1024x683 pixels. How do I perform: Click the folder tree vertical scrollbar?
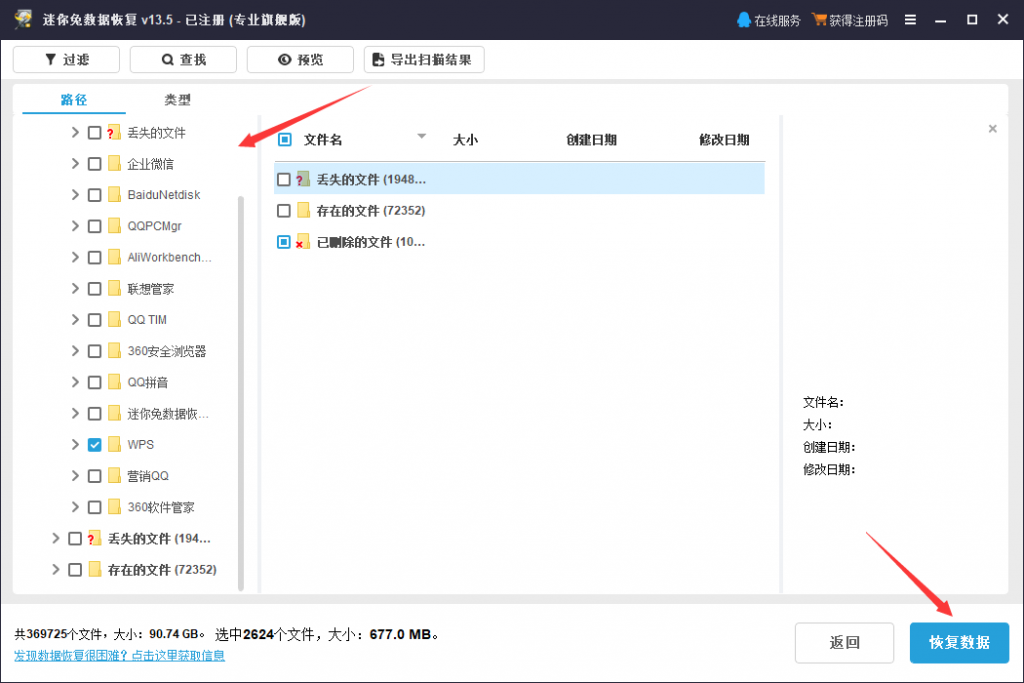tap(241, 392)
